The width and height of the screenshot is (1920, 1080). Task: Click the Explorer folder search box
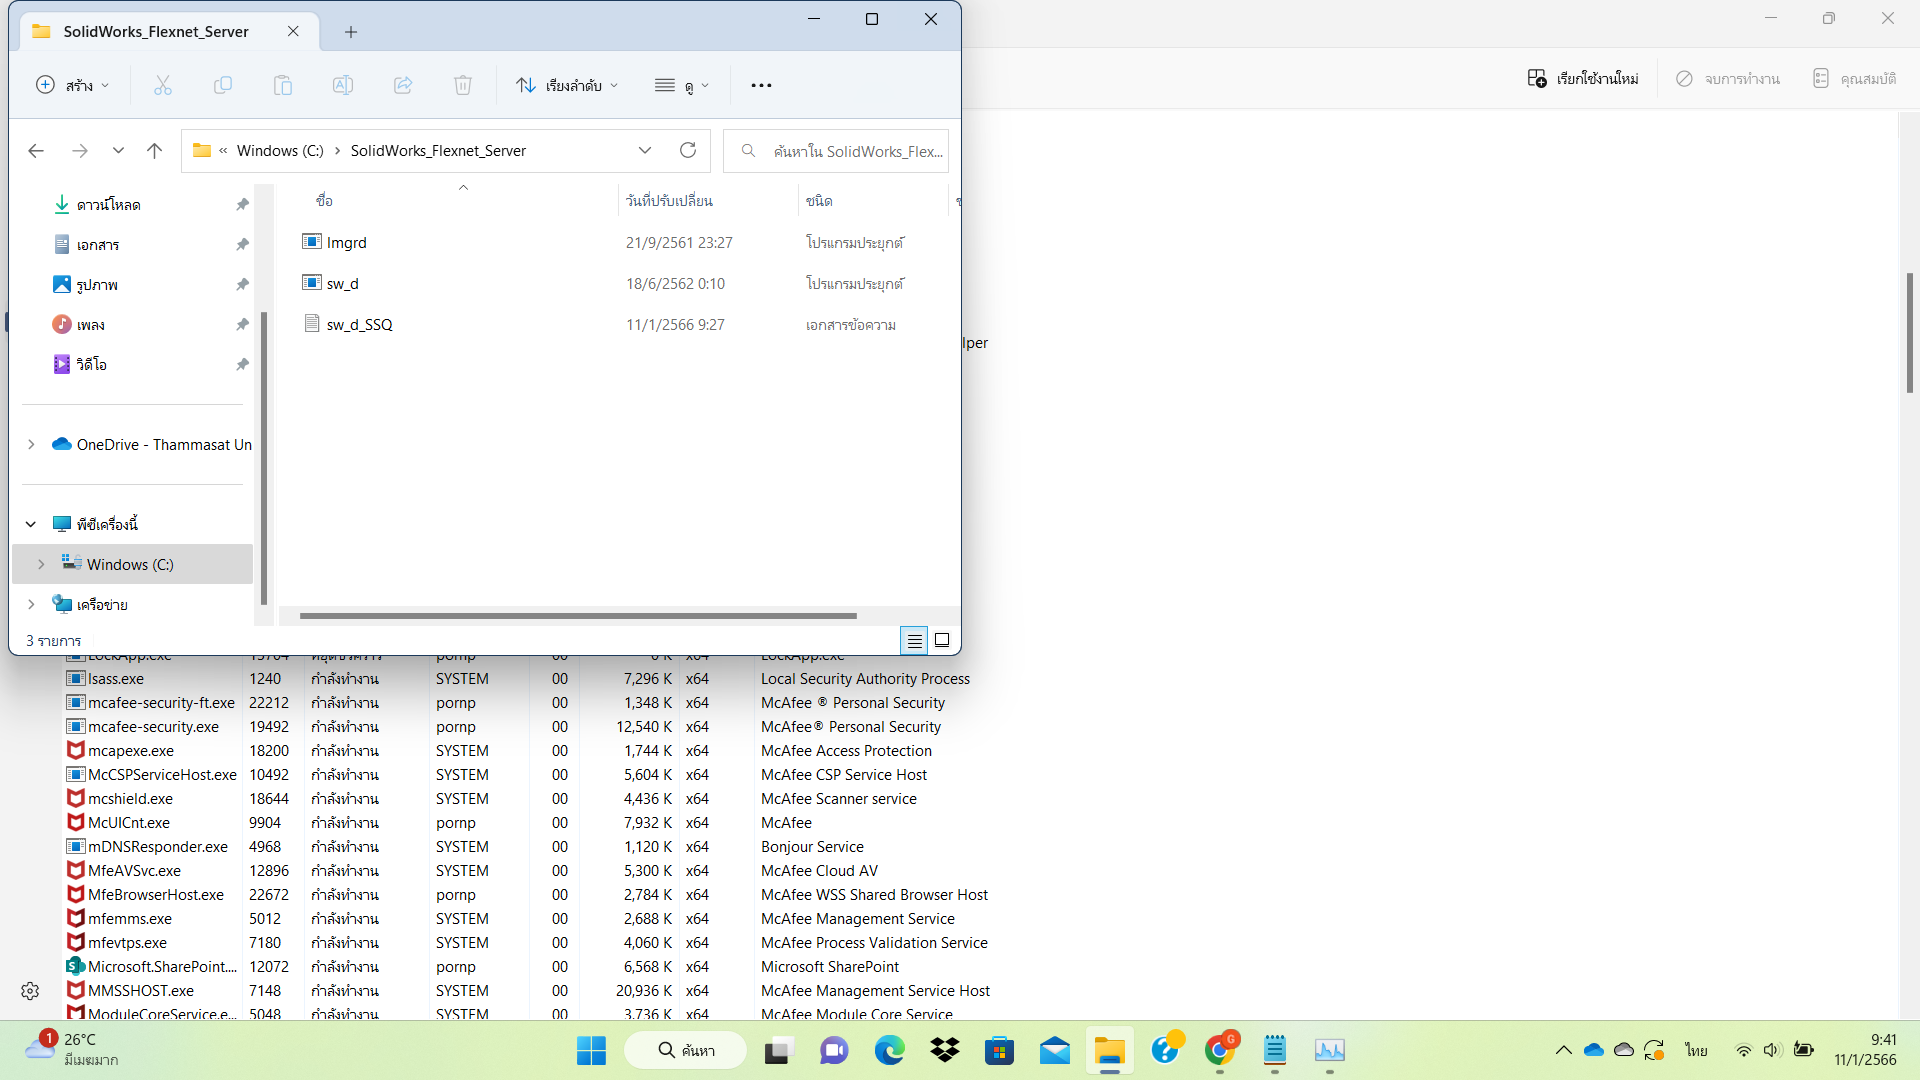pos(836,151)
